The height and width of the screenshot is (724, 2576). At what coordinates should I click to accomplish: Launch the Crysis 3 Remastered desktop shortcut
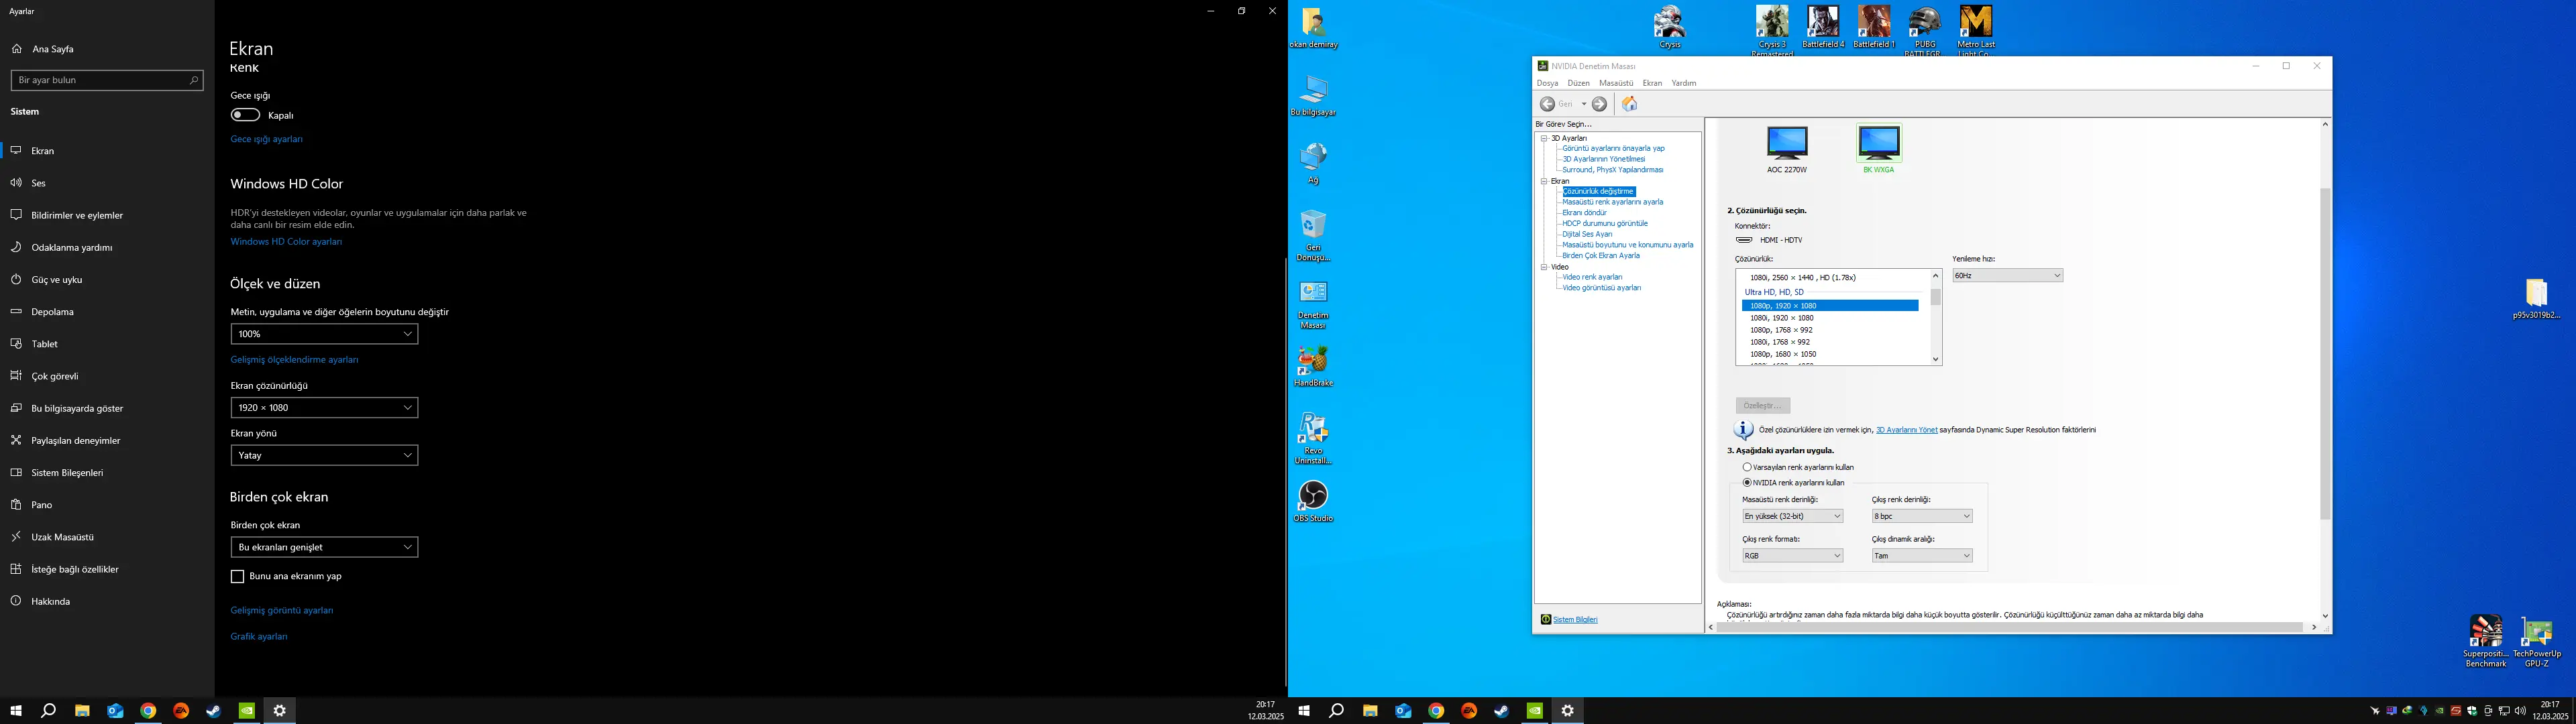click(1772, 30)
